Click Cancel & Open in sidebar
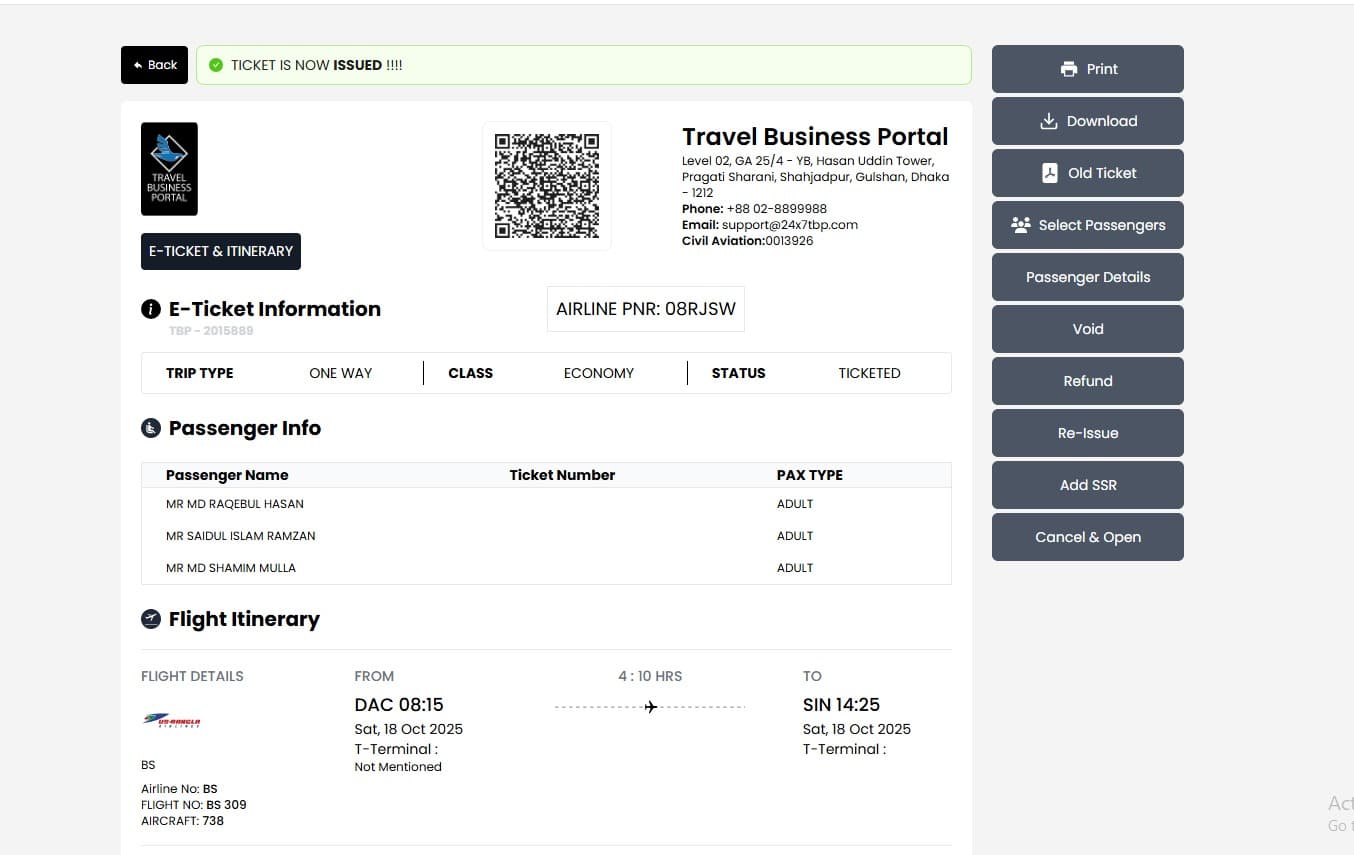 coord(1087,537)
